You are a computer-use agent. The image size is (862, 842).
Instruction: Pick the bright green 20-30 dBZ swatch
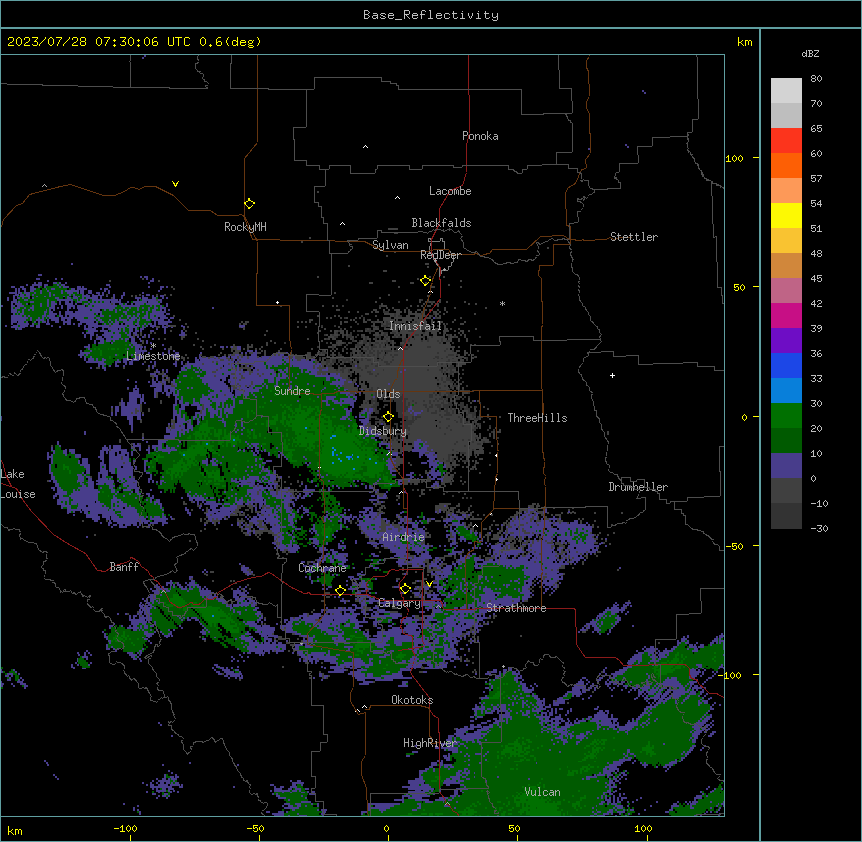click(786, 416)
